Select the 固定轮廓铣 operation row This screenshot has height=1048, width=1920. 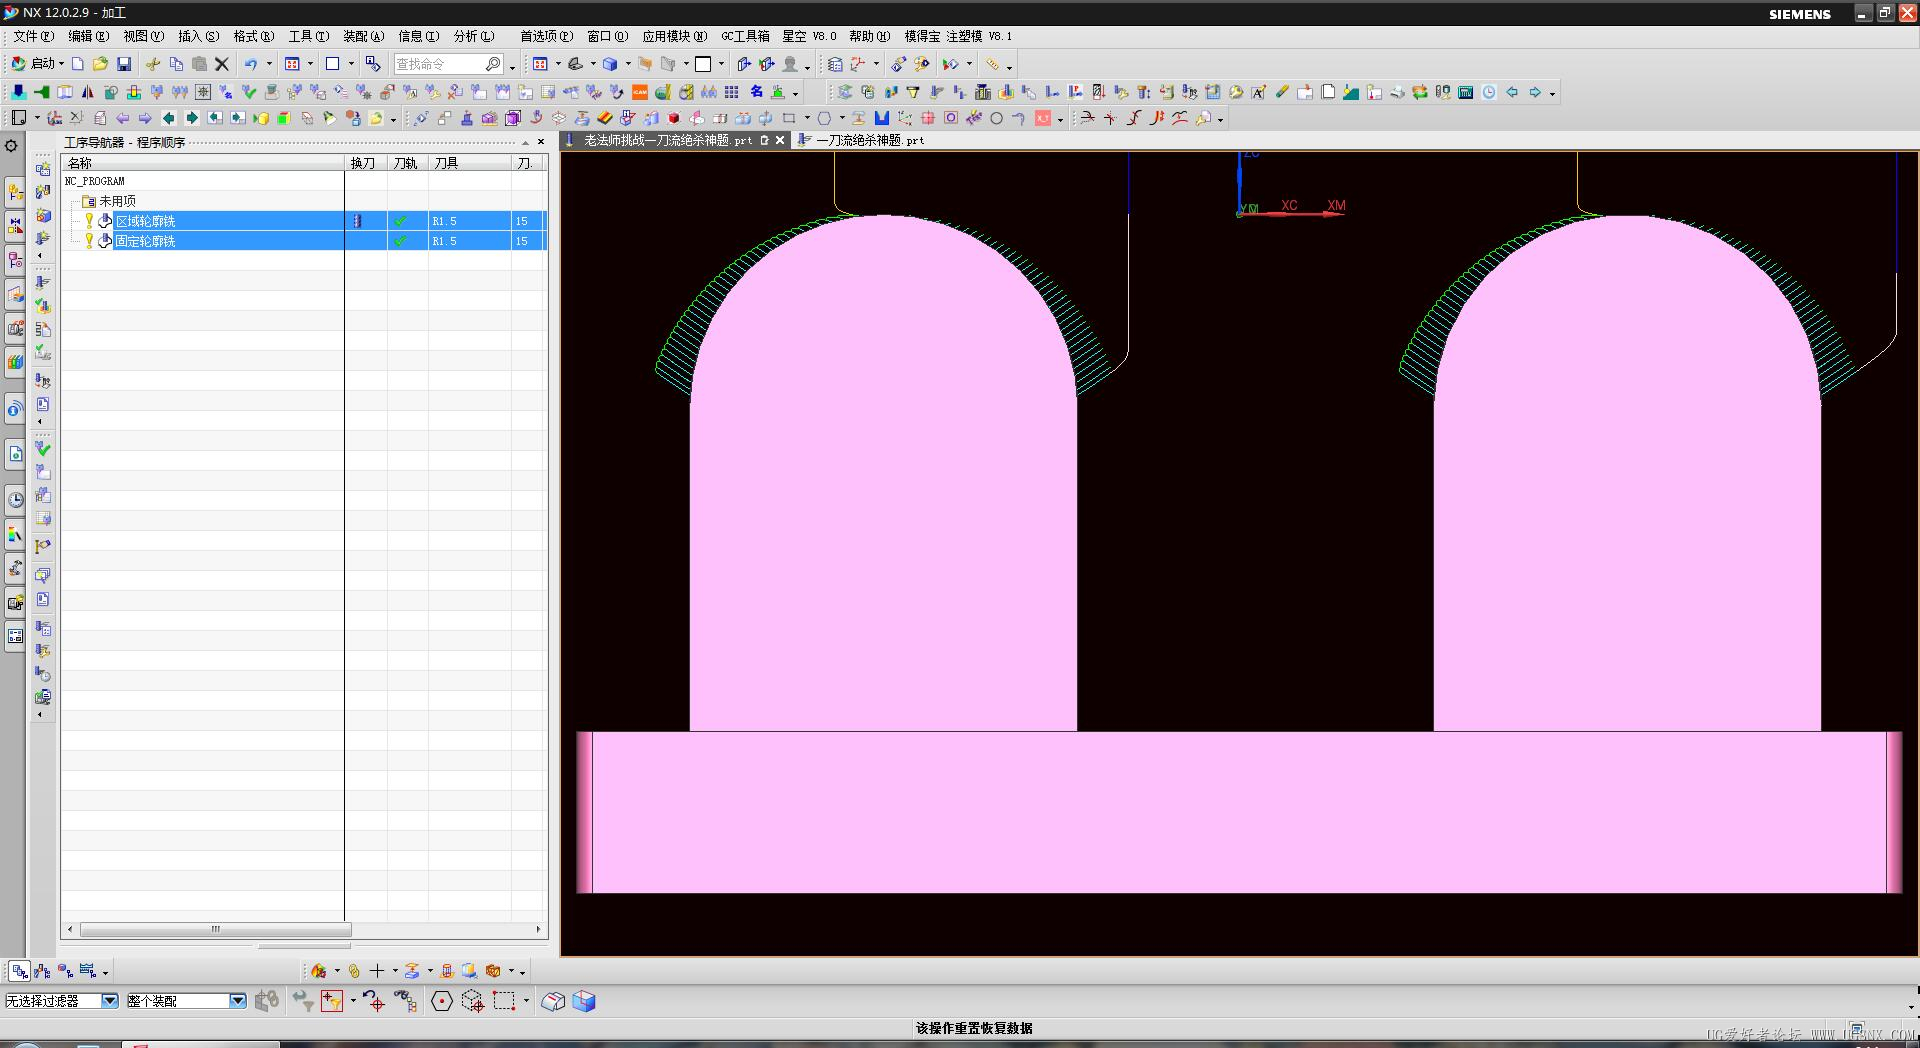pos(304,241)
